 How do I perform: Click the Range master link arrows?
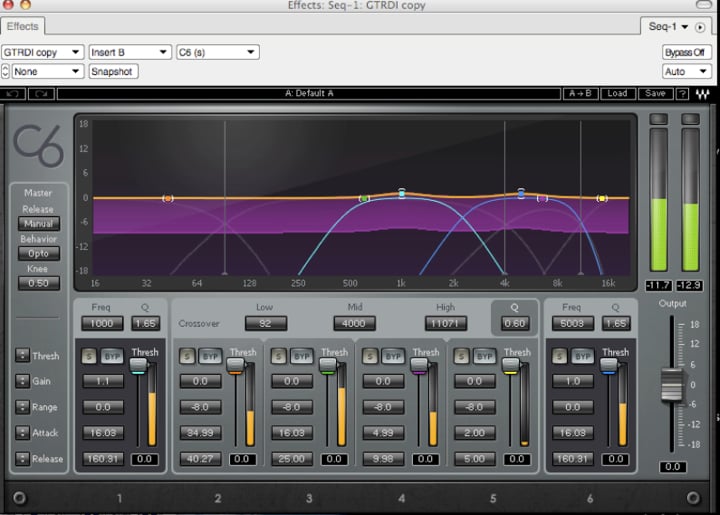(x=22, y=407)
